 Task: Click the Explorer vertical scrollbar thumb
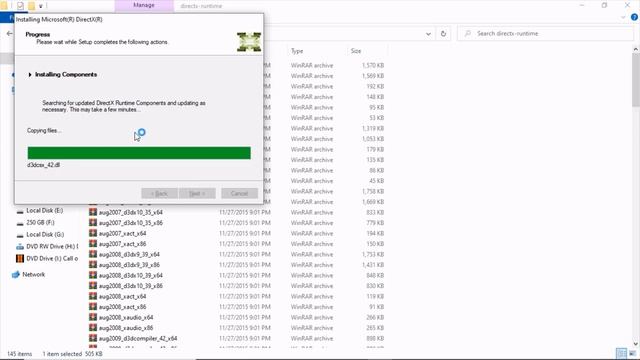point(636,80)
